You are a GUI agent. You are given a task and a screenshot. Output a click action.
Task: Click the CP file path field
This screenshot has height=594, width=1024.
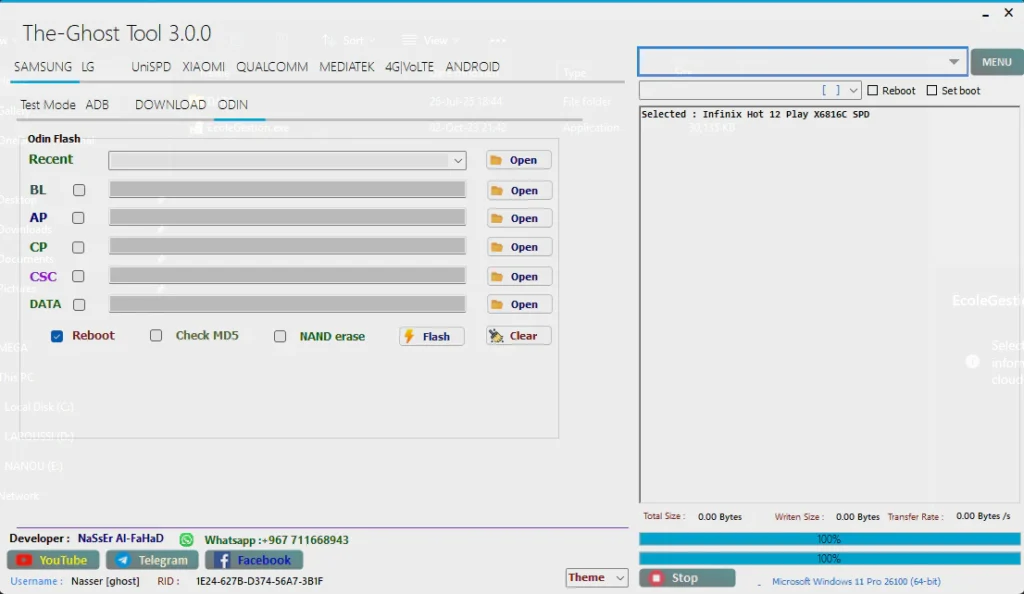coord(287,246)
